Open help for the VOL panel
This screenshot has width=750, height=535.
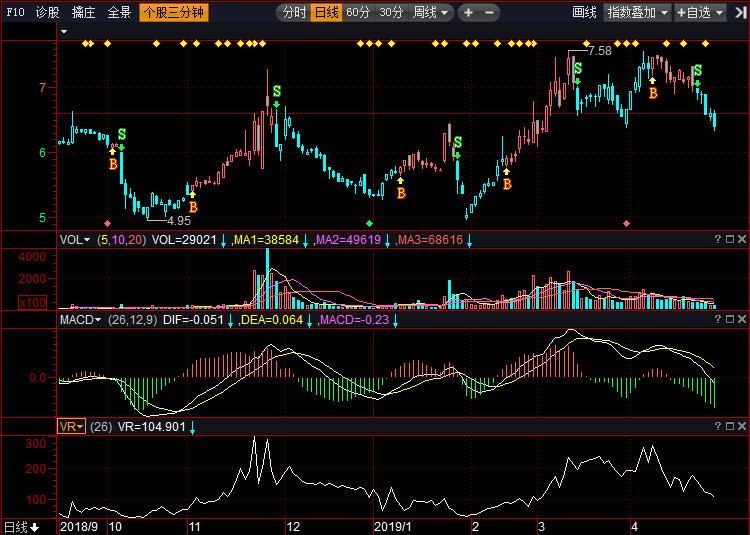click(x=717, y=239)
